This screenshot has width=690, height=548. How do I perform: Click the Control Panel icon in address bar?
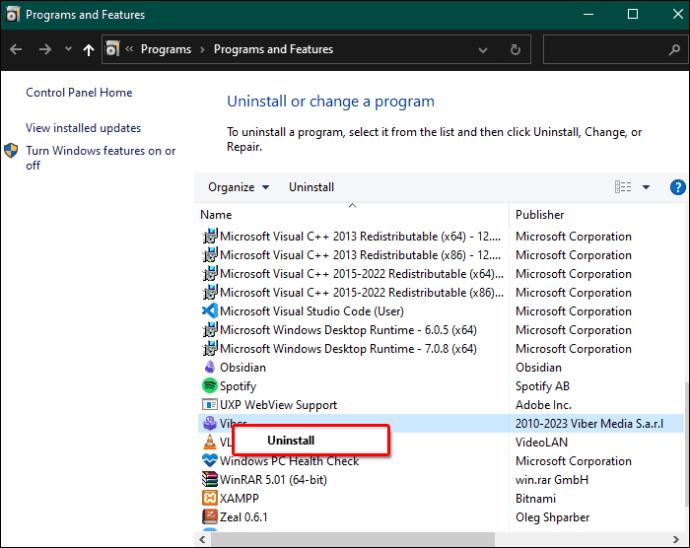[112, 49]
